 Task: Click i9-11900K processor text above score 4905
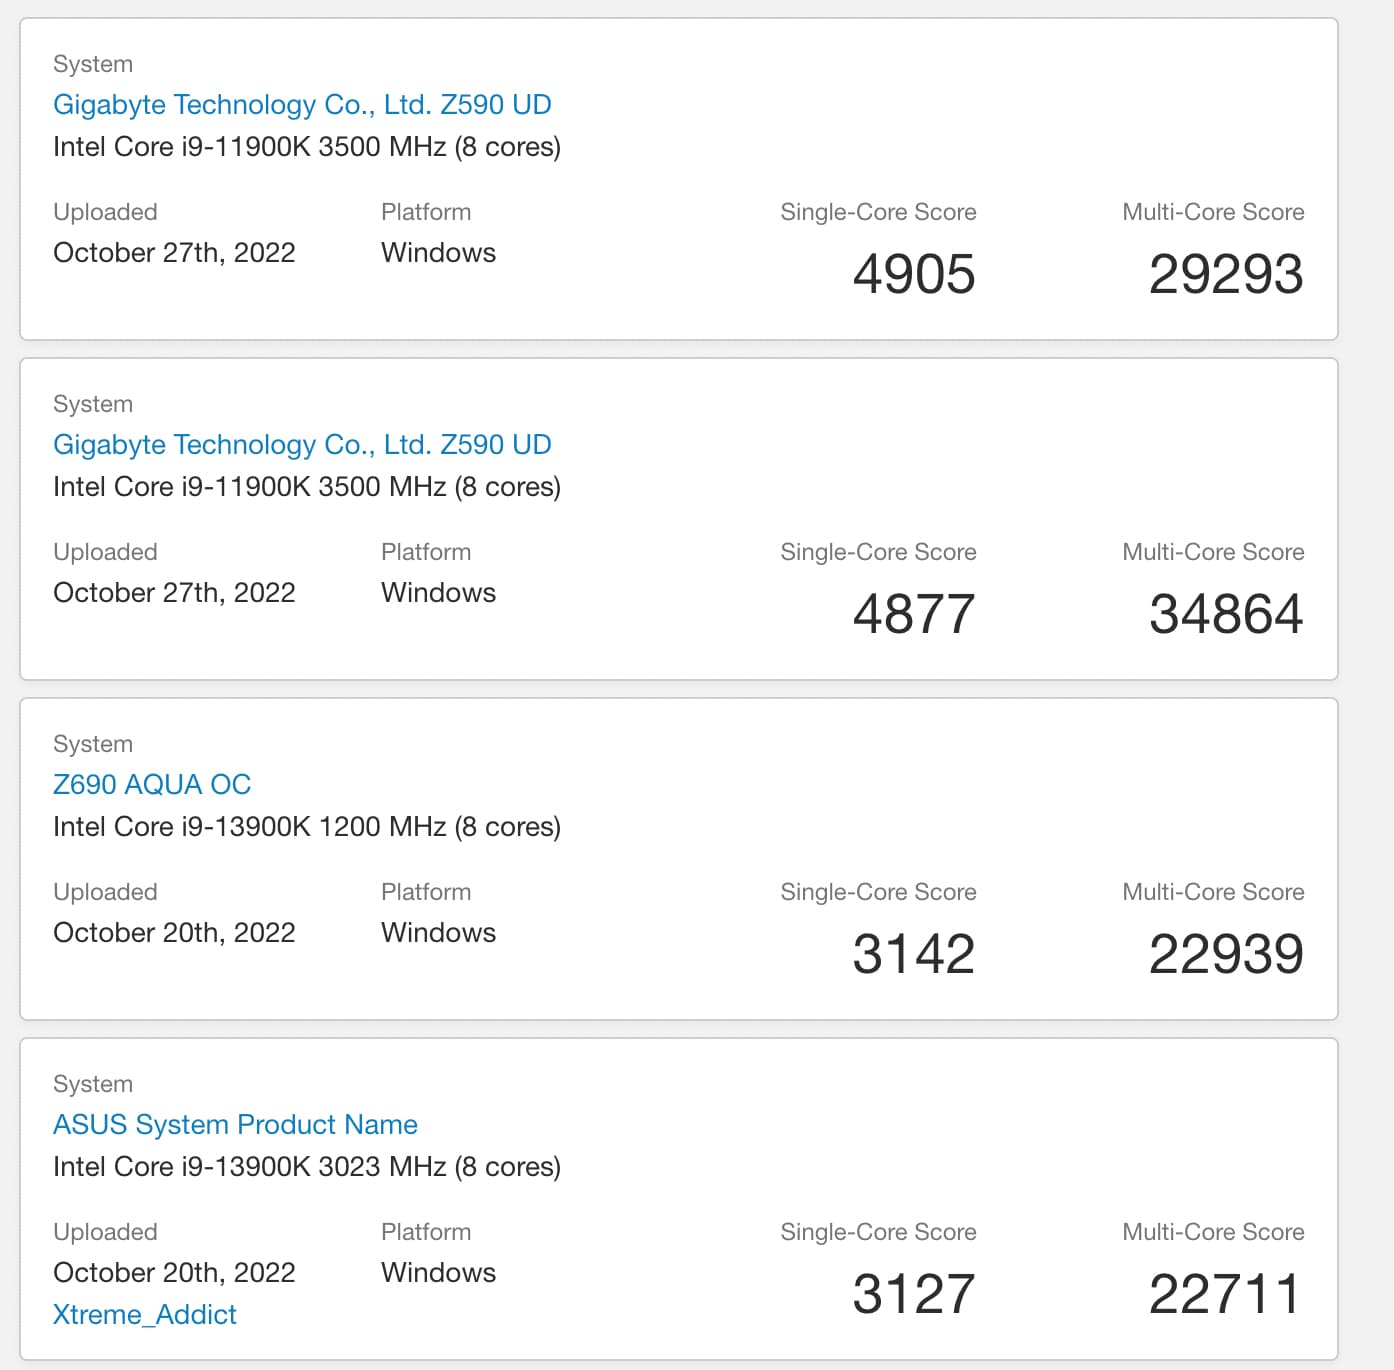point(306,147)
